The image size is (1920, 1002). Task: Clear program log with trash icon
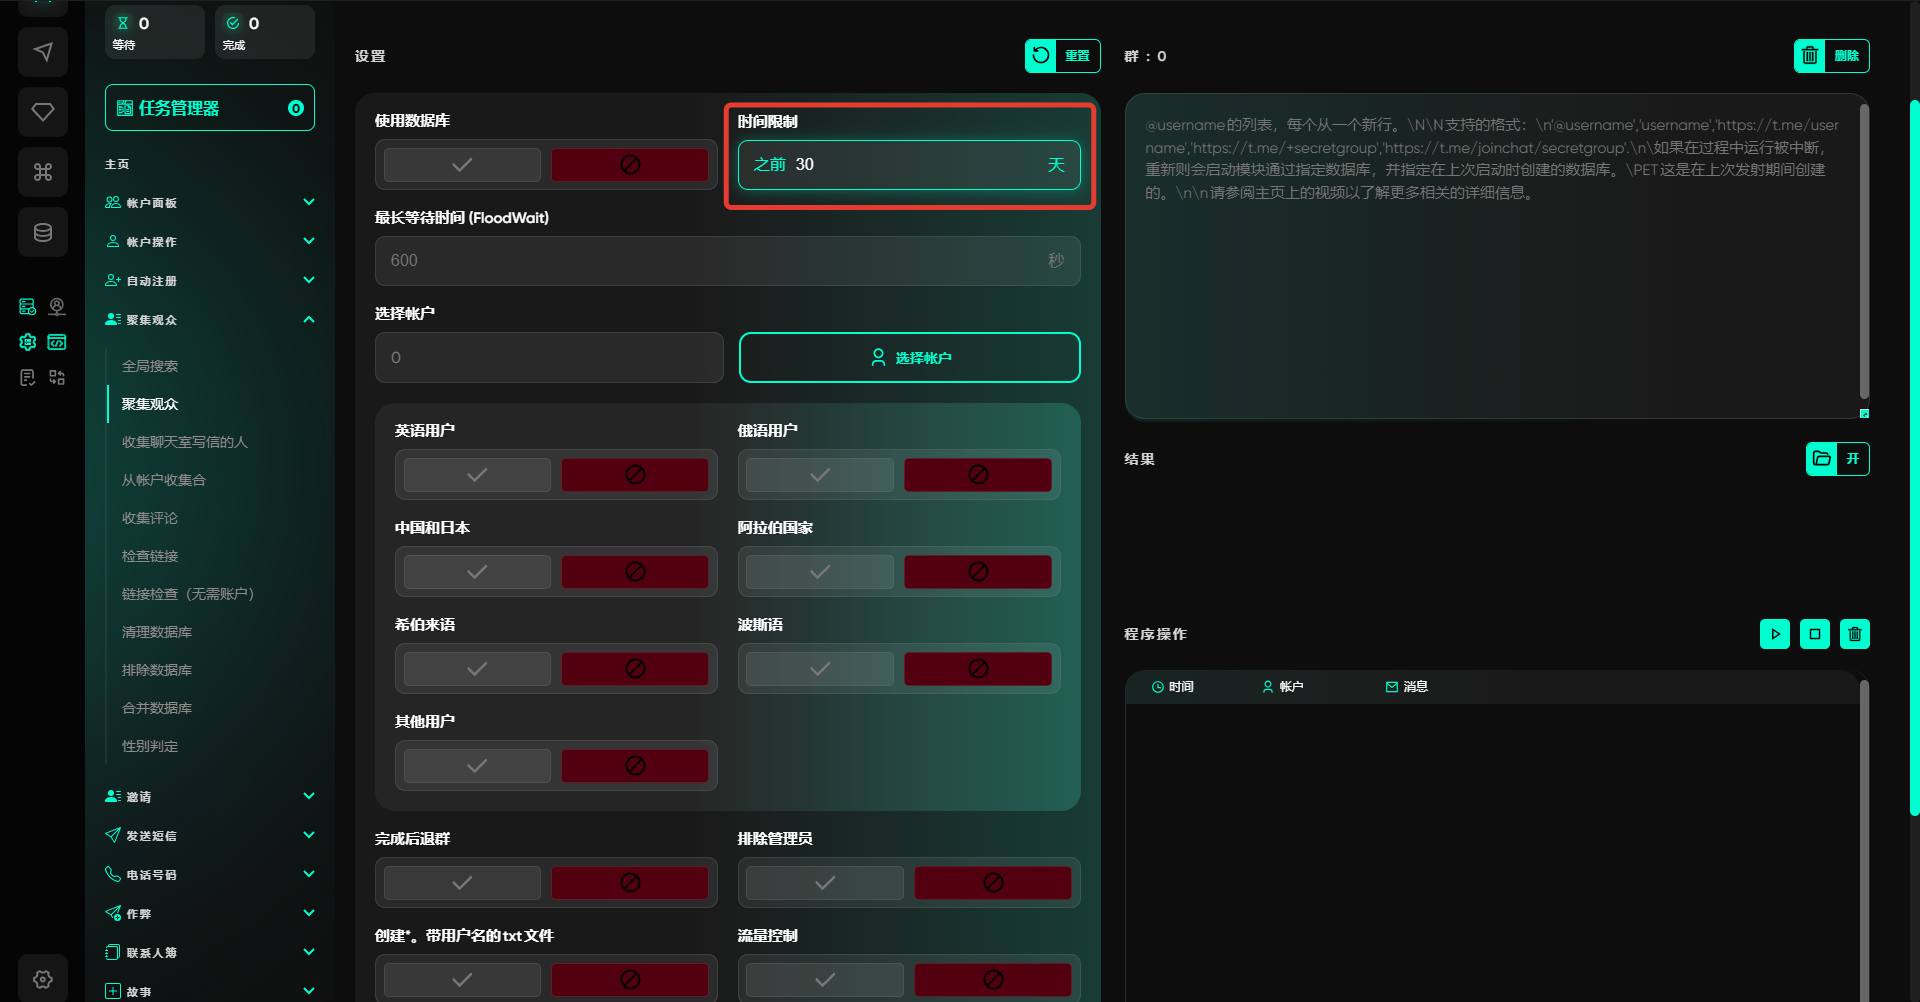click(x=1854, y=634)
